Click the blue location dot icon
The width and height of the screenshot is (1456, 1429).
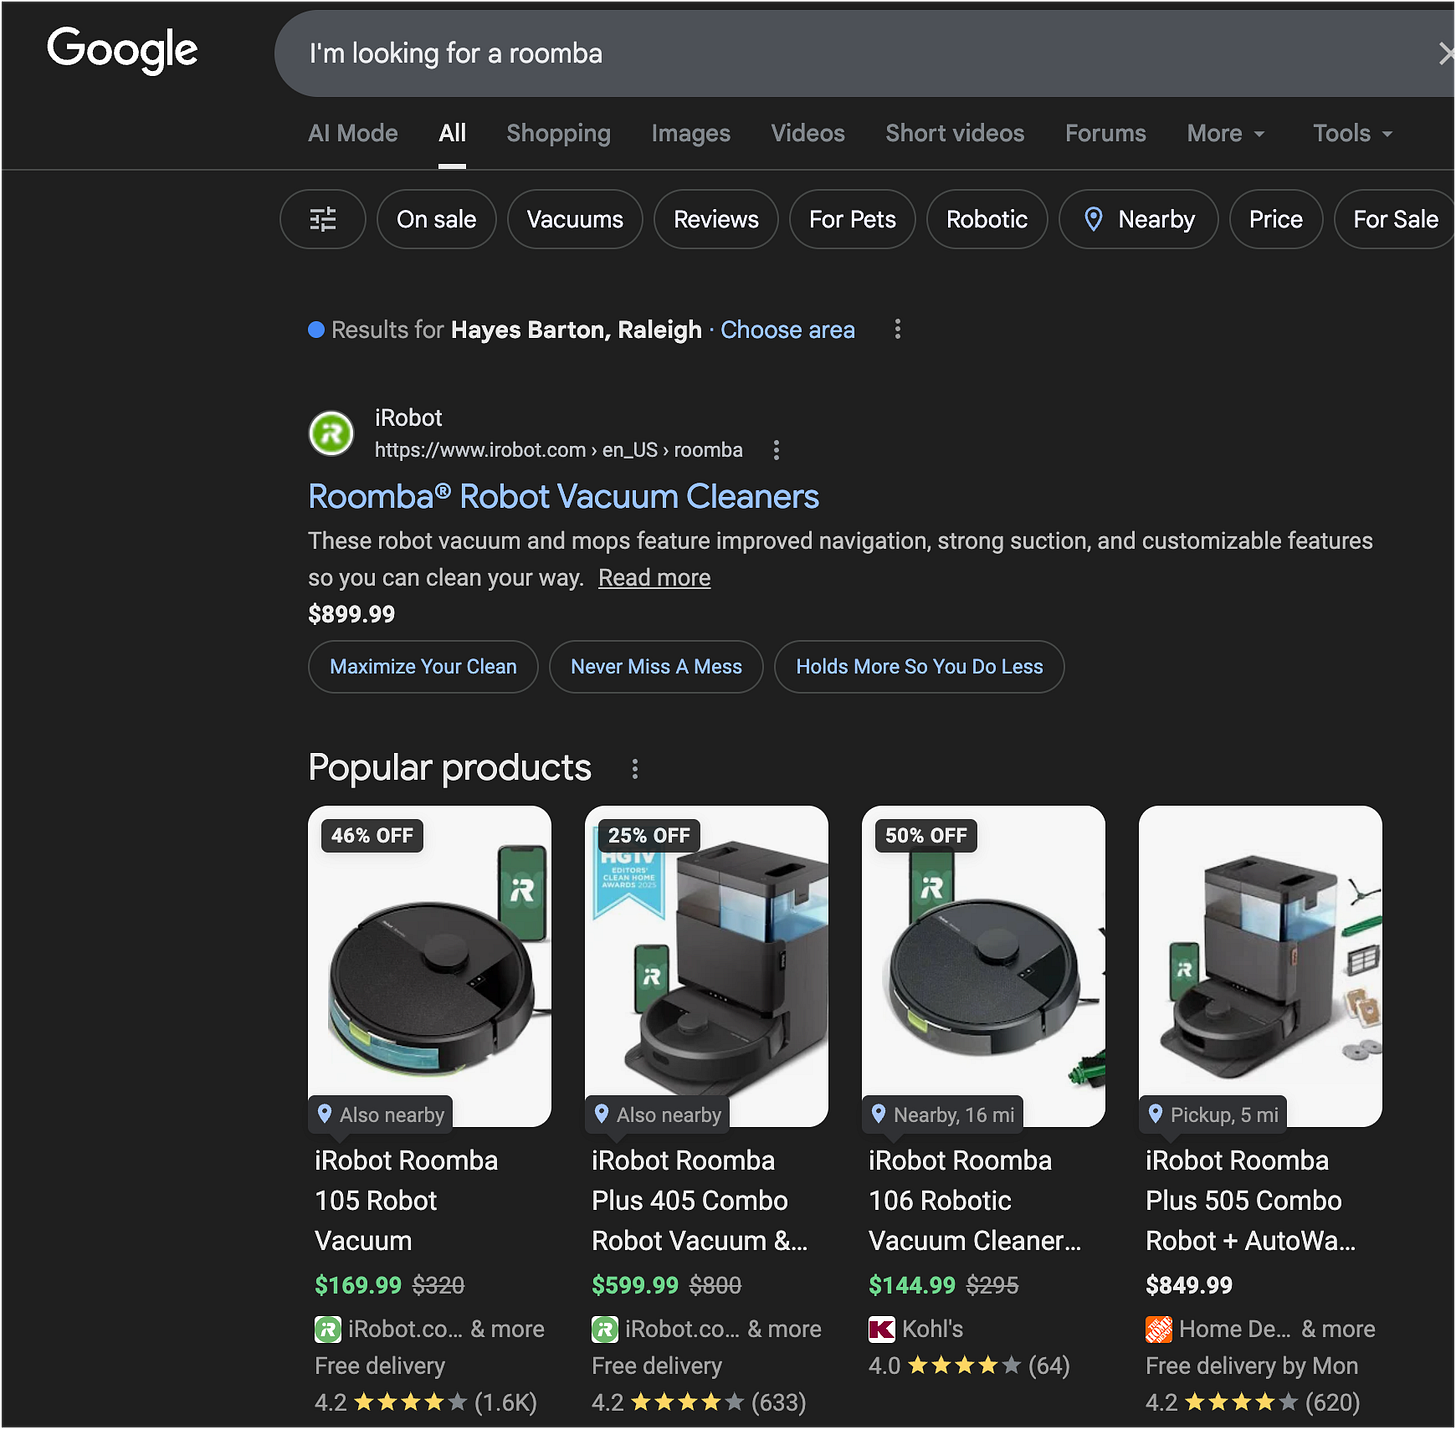(316, 330)
